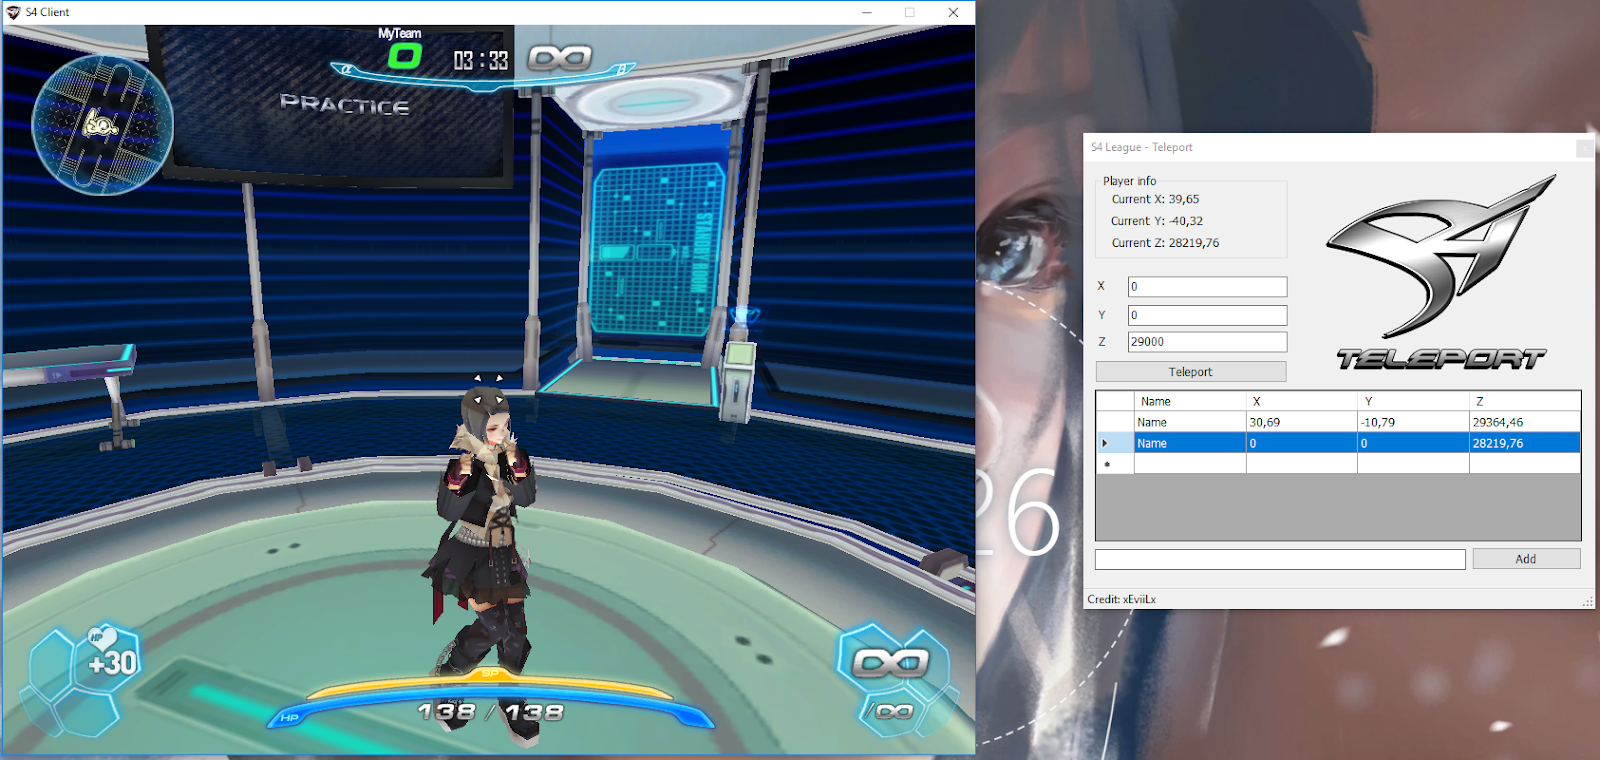Click the S4 Teleport logo image

pyautogui.click(x=1441, y=272)
